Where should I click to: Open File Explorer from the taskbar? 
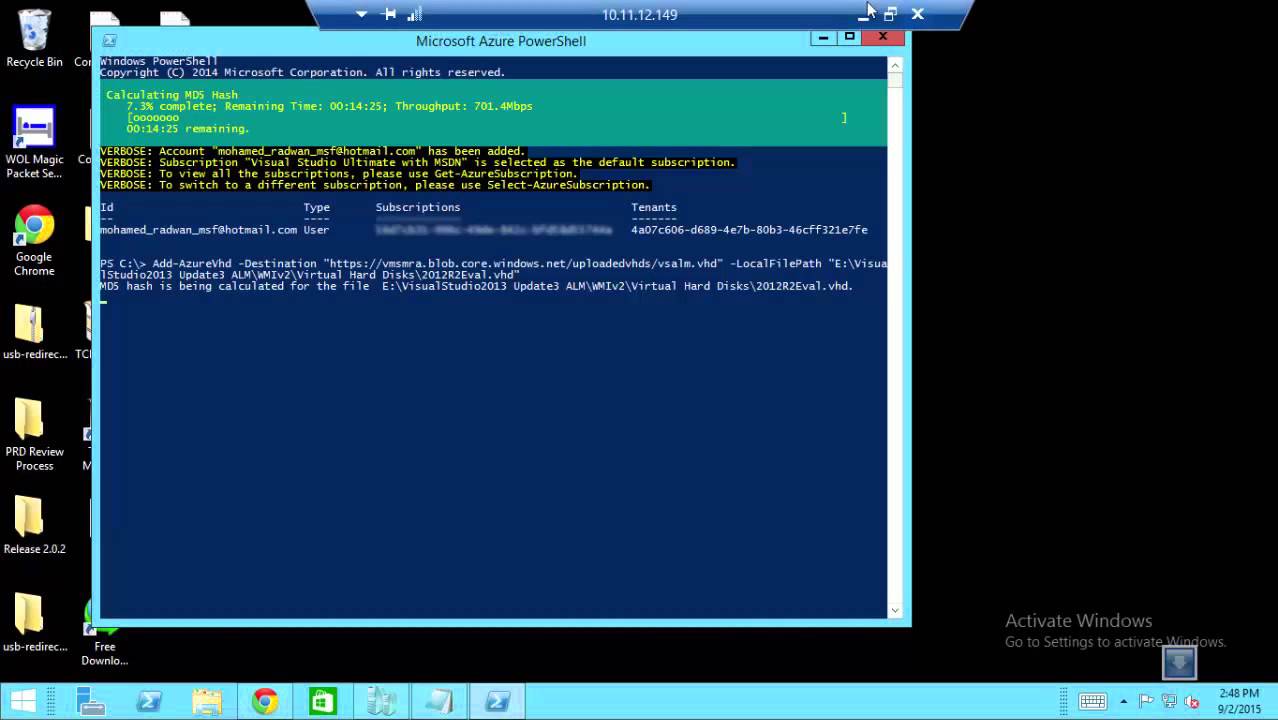pyautogui.click(x=207, y=701)
